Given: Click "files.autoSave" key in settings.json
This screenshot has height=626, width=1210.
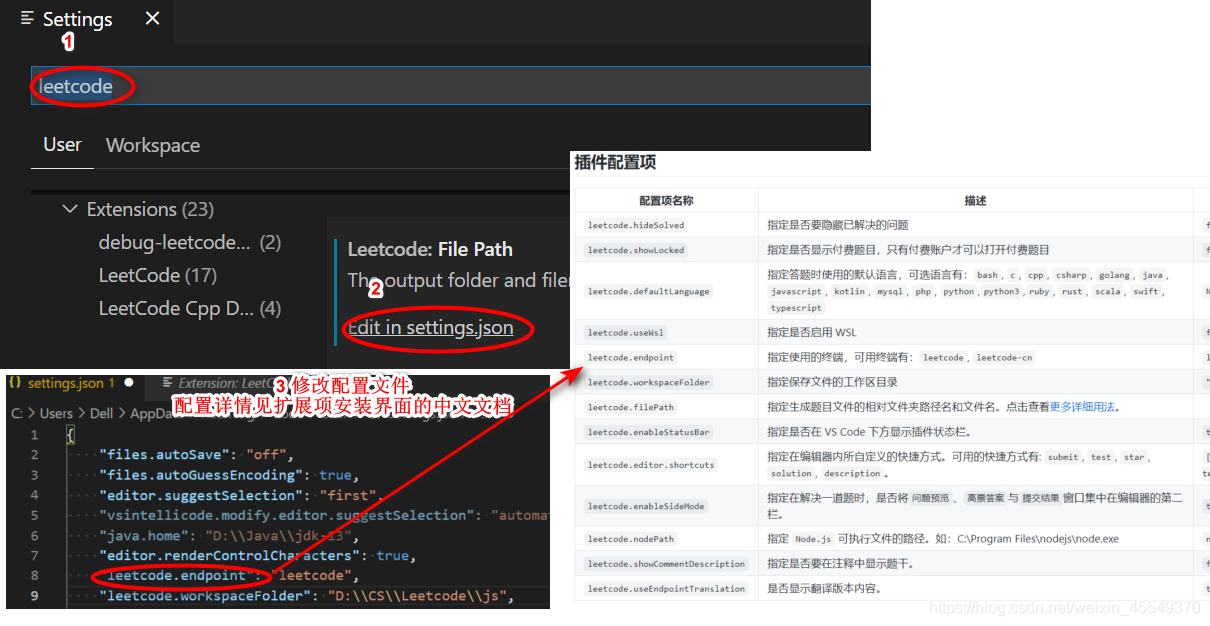Looking at the screenshot, I should pyautogui.click(x=163, y=455).
